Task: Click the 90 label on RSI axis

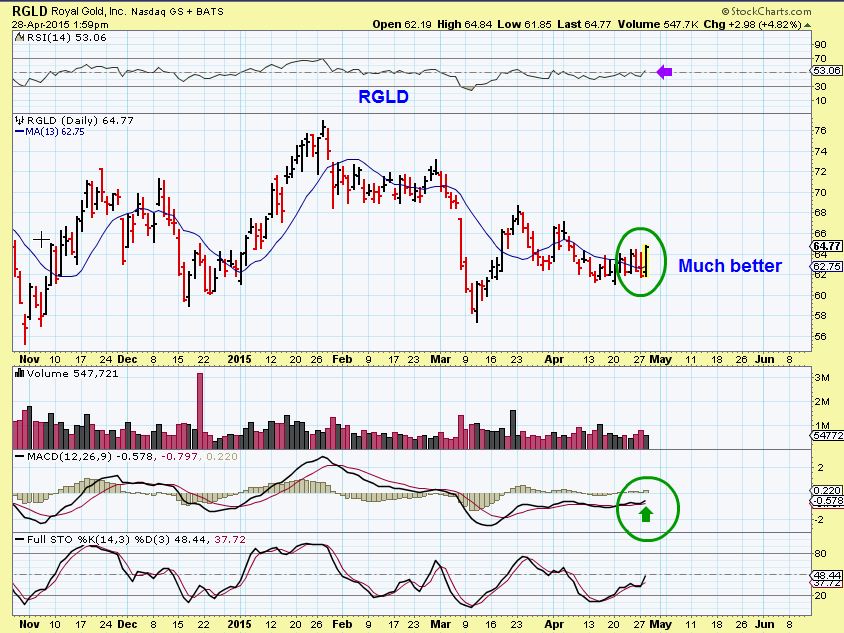Action: click(820, 45)
